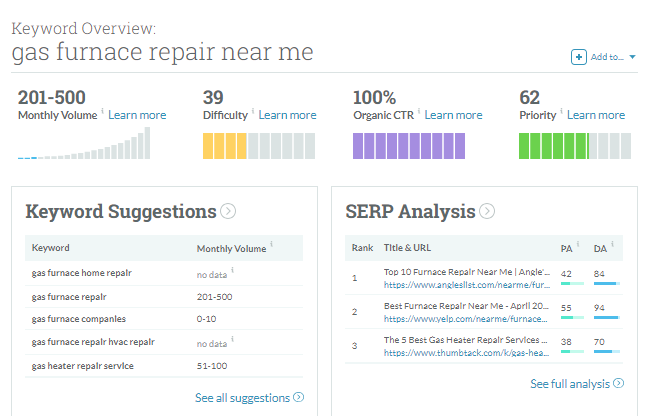Image resolution: width=646 pixels, height=416 pixels.
Task: Select keyword 'gas furnace repair' row
Action: coord(164,297)
